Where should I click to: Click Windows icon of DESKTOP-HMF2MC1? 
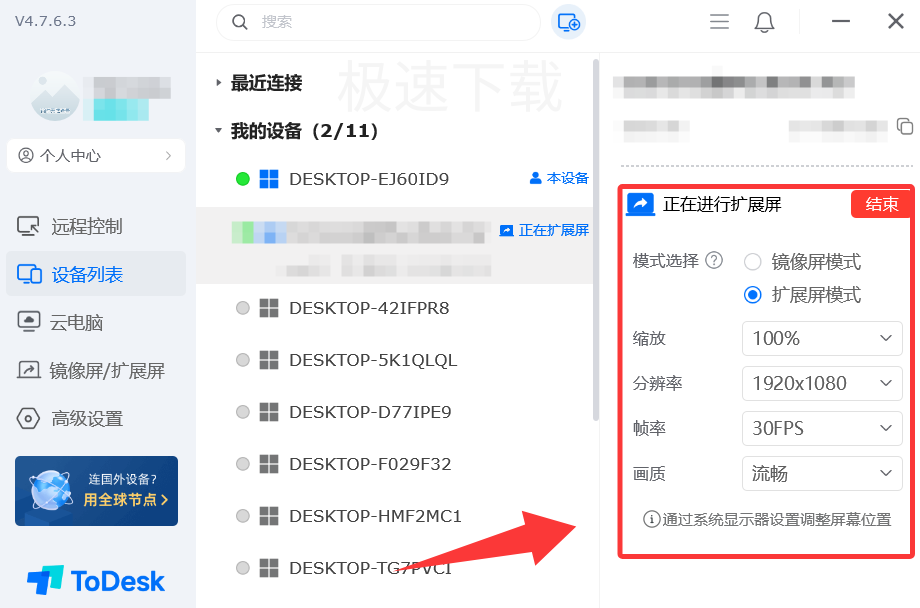(269, 516)
